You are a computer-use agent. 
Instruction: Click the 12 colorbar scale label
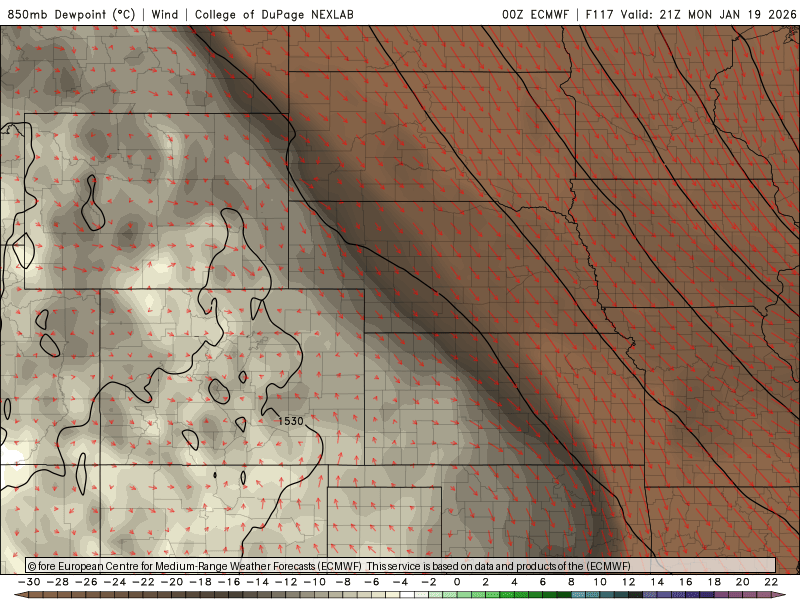(629, 582)
